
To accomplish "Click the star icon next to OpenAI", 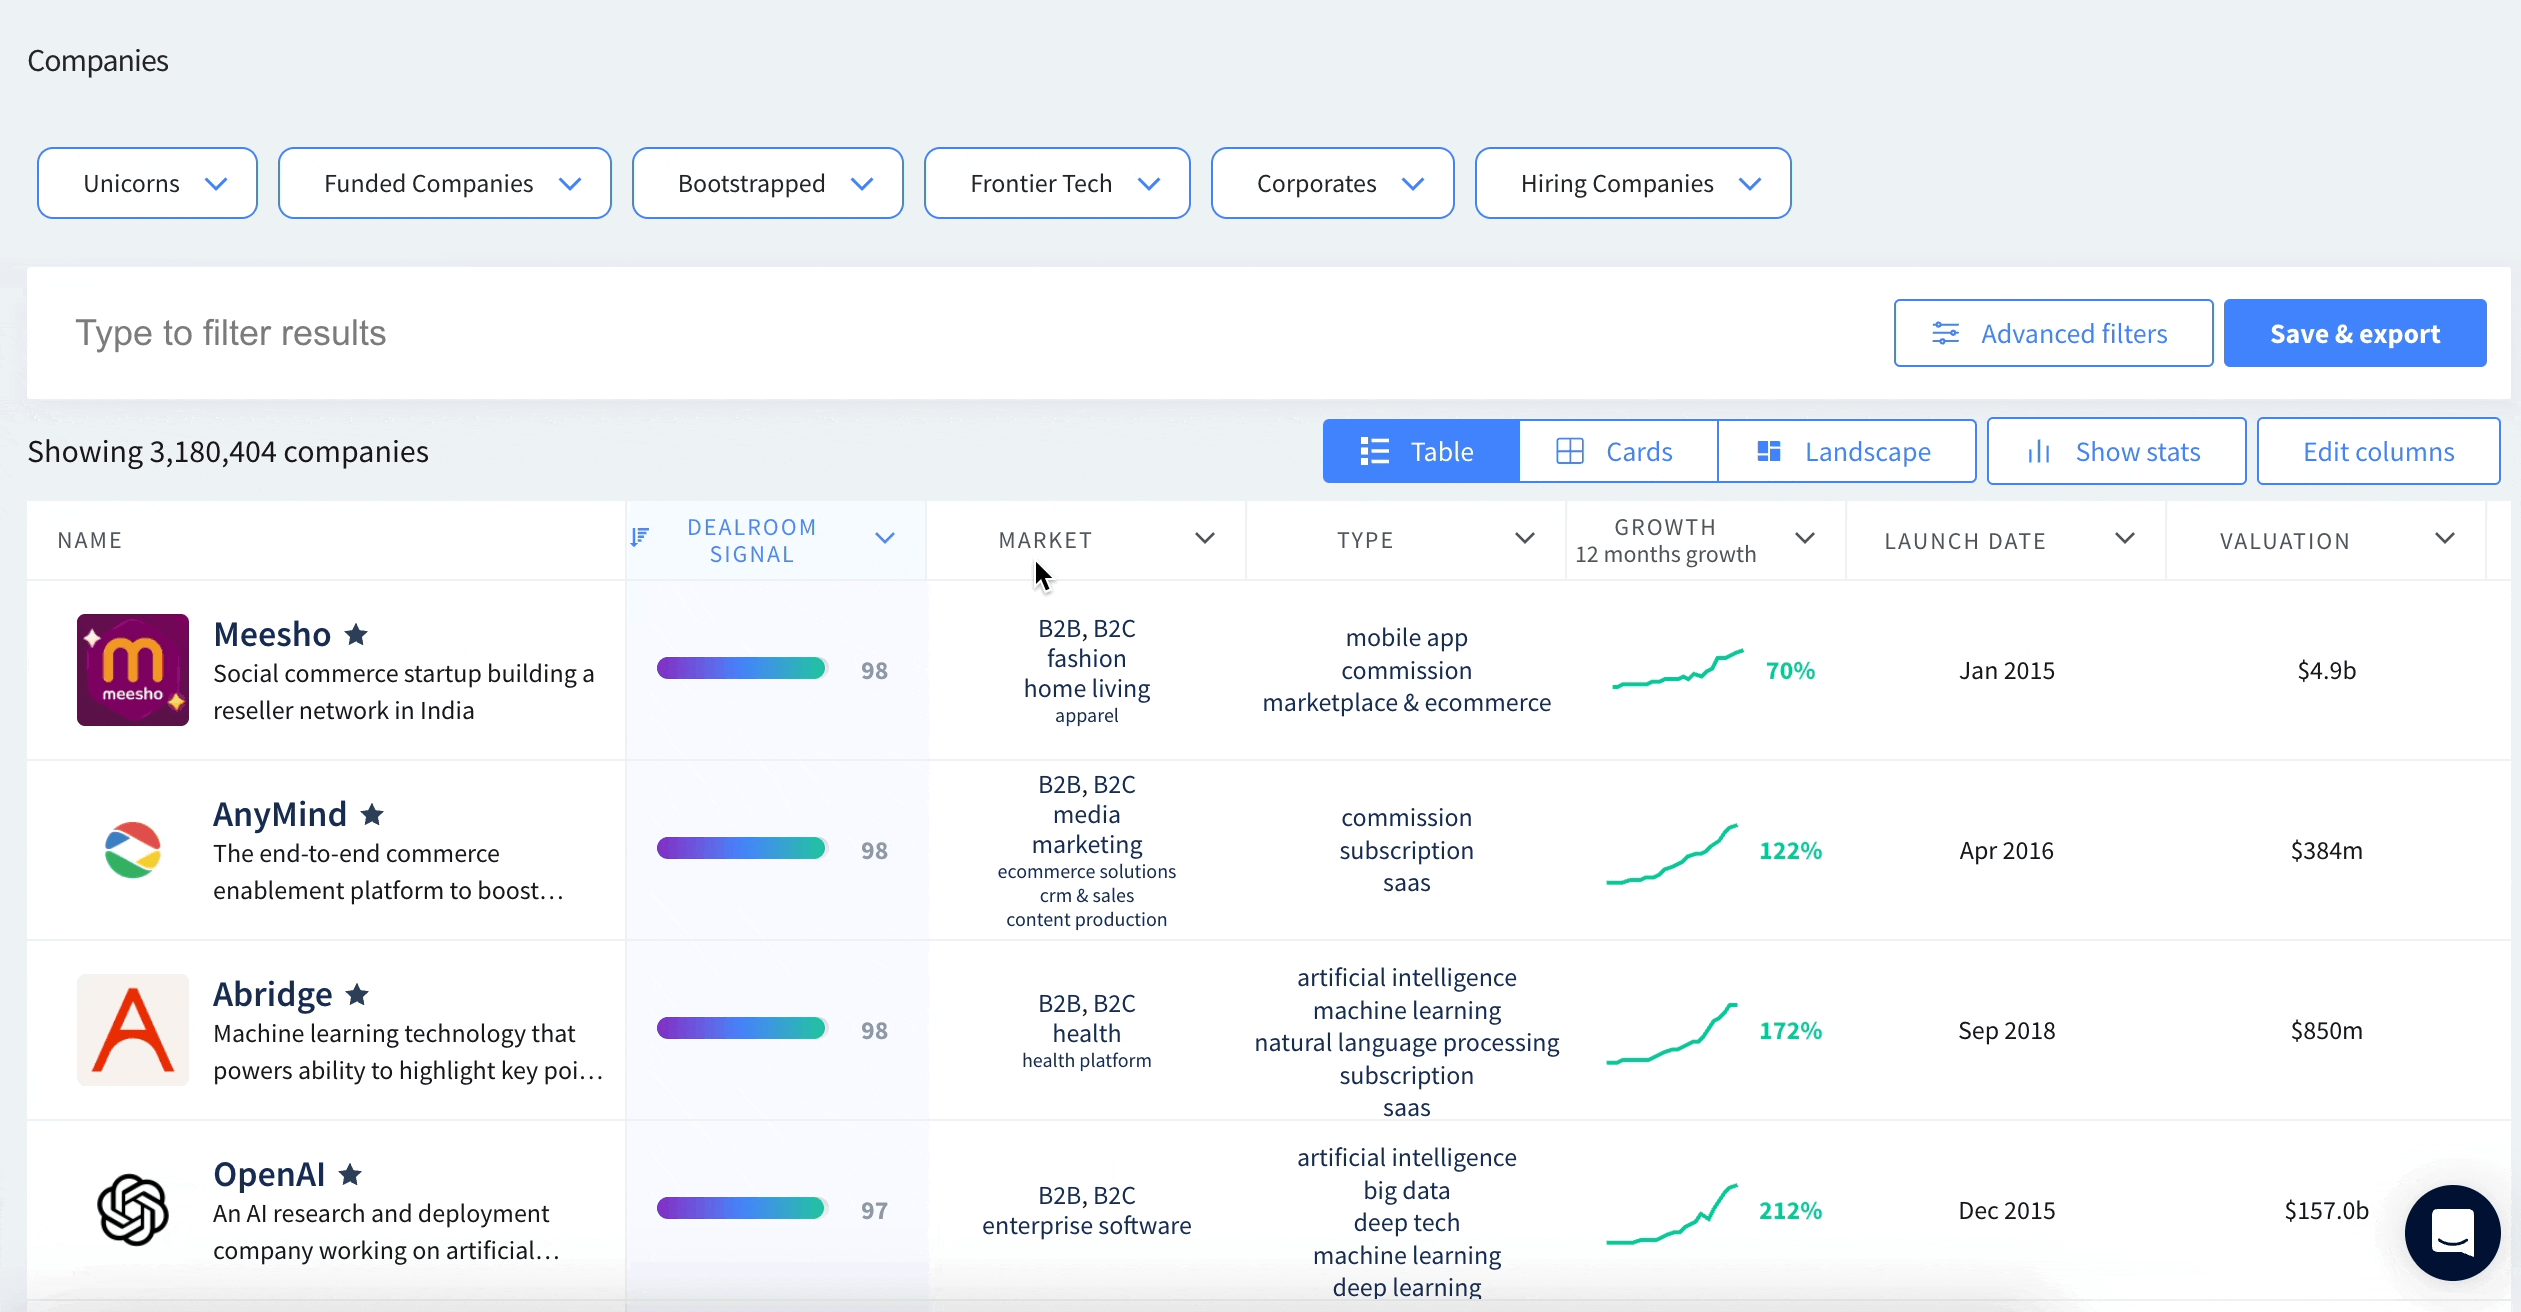I will point(350,1174).
